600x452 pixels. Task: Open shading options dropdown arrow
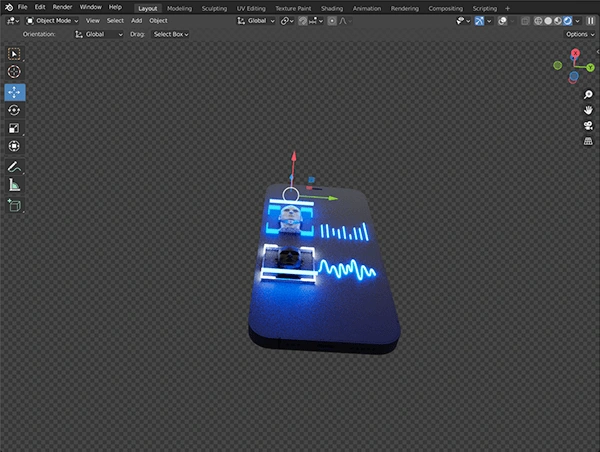tap(577, 21)
